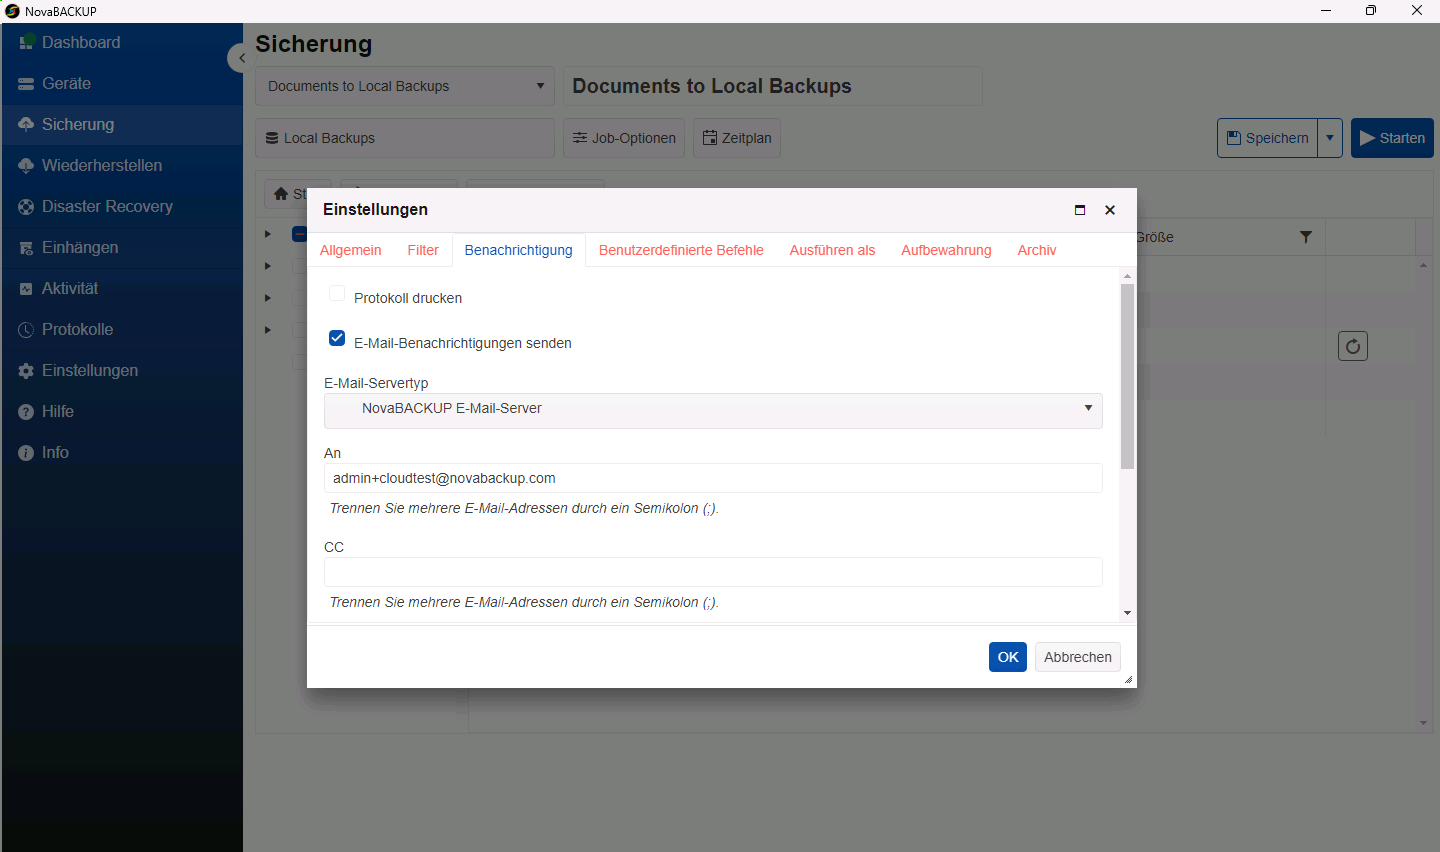Click the Starten button
Image resolution: width=1440 pixels, height=852 pixels.
point(1392,138)
